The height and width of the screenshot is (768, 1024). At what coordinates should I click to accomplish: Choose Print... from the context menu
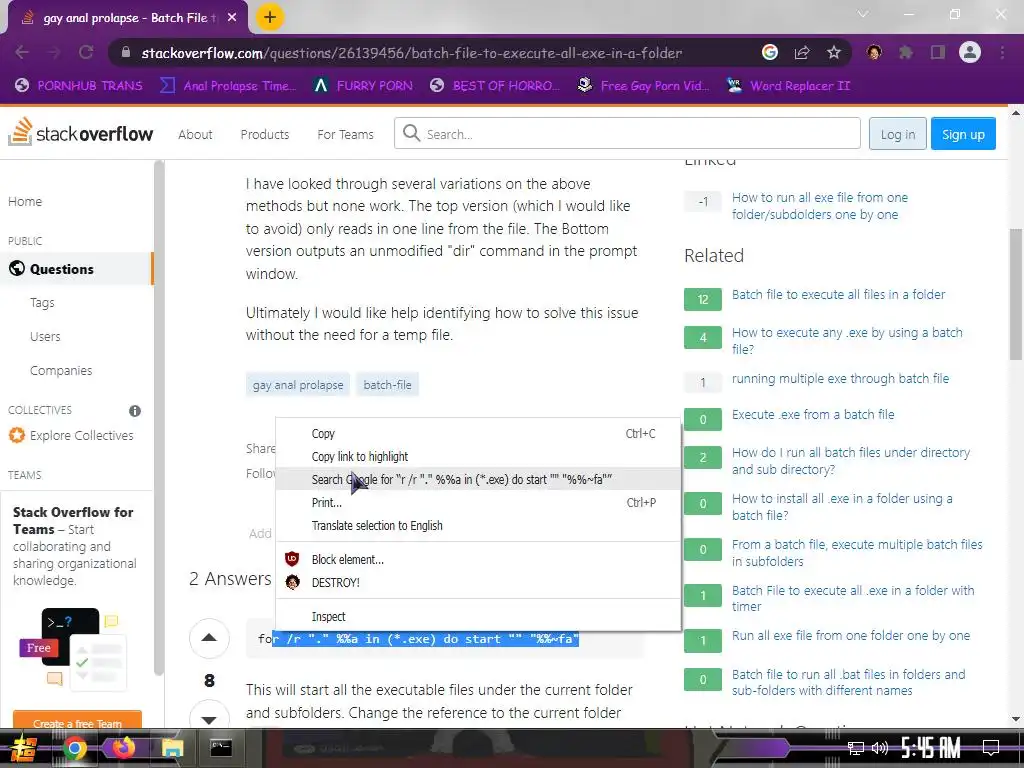point(478,502)
